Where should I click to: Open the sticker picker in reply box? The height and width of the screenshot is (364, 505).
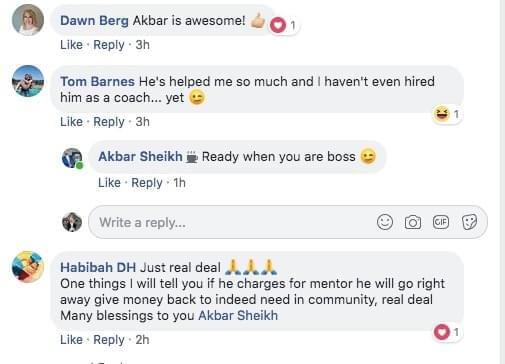[469, 222]
